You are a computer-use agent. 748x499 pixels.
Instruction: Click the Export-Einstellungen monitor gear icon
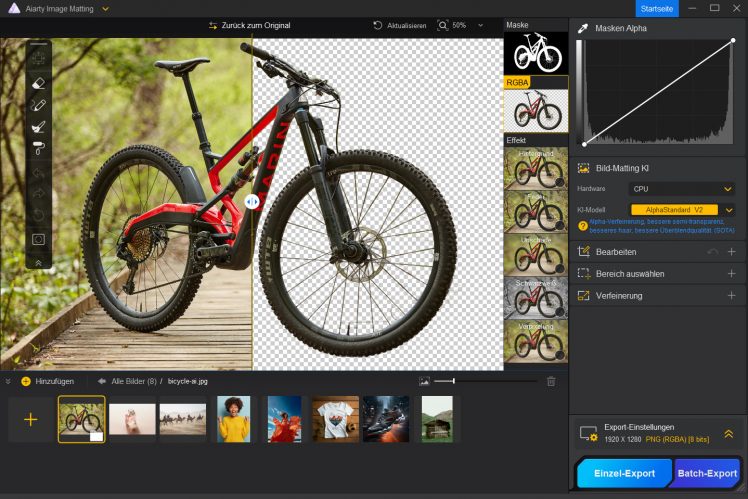pyautogui.click(x=588, y=434)
